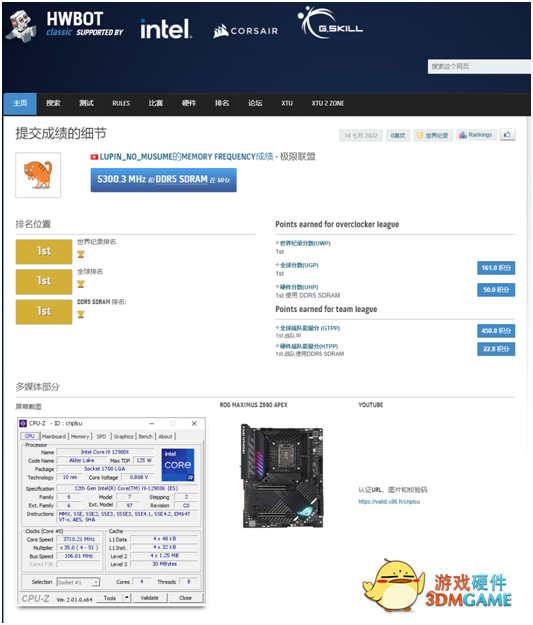
Task: Click the orange cat user avatar
Action: point(38,175)
